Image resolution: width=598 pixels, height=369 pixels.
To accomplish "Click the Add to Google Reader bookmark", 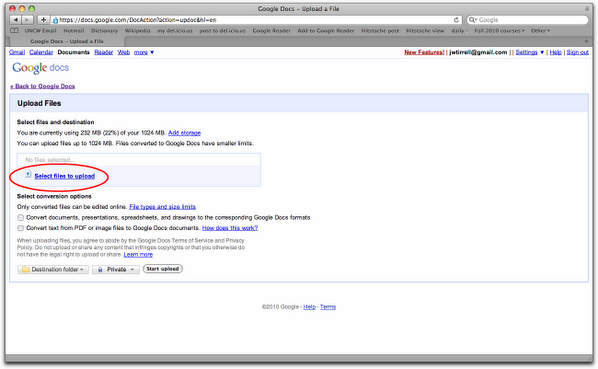I will [326, 30].
